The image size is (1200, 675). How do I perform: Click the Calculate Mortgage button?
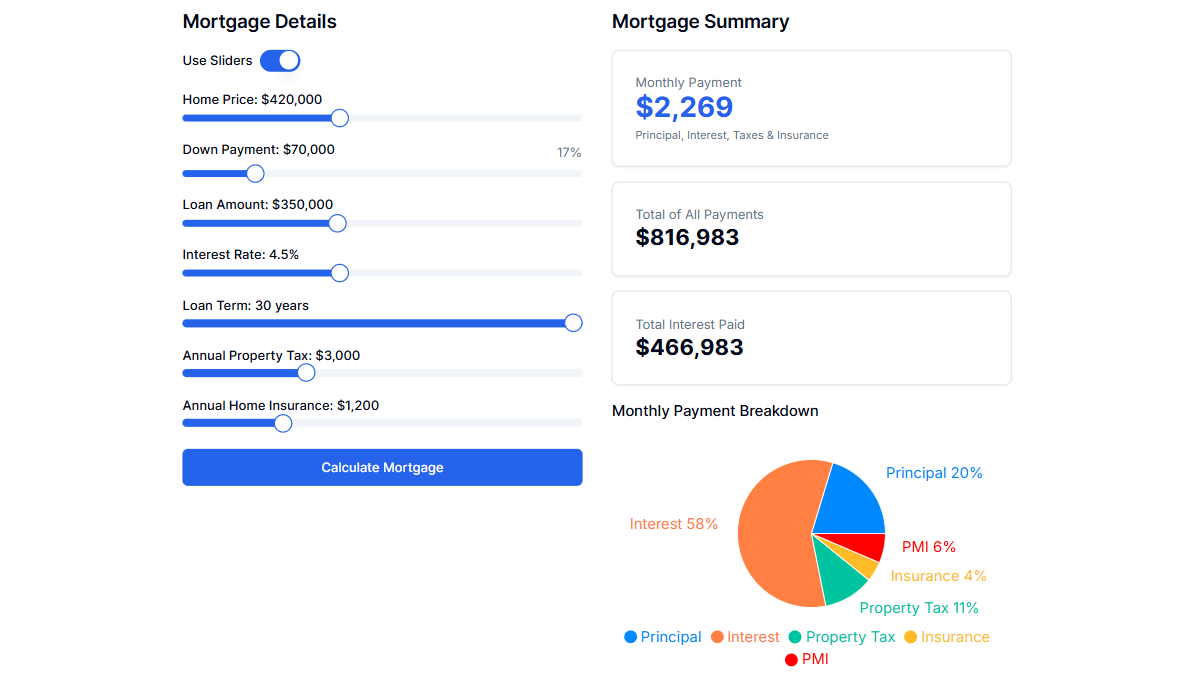coord(382,467)
